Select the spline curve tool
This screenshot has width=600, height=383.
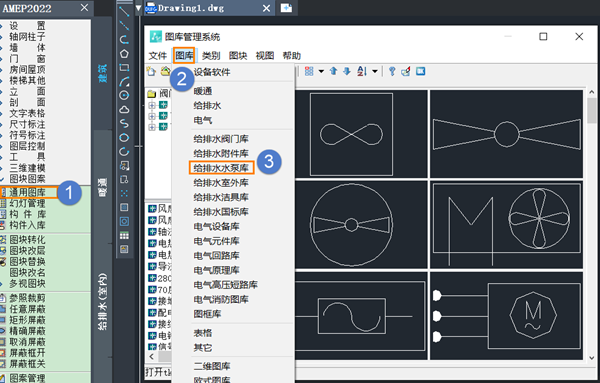click(124, 123)
